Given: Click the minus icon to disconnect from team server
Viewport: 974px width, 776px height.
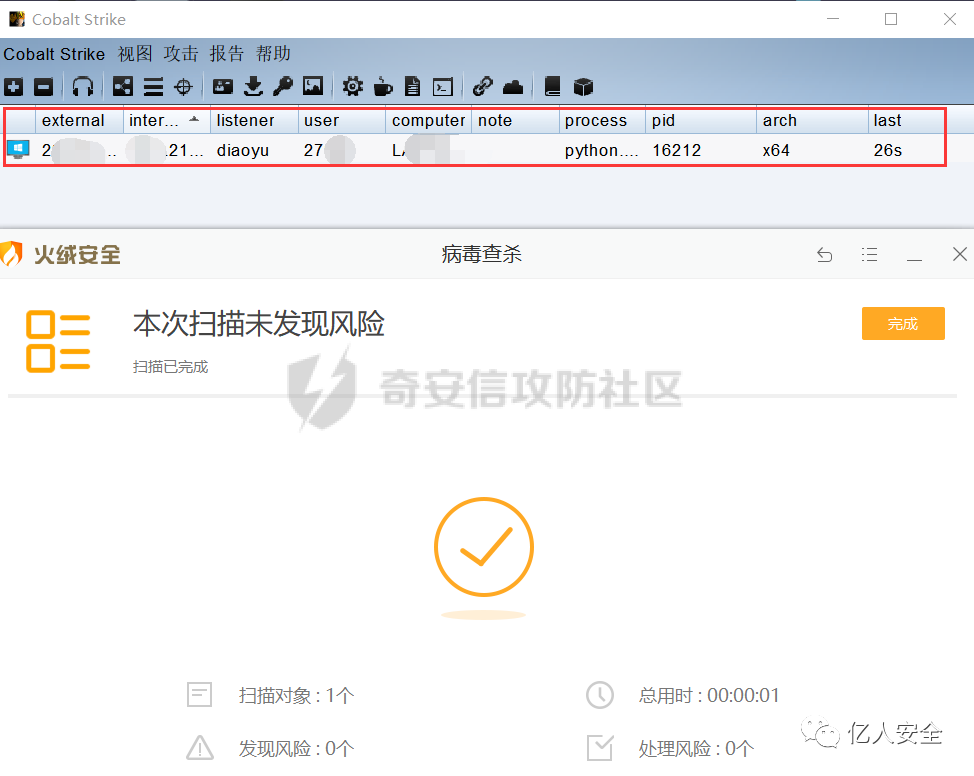Looking at the screenshot, I should 43,87.
